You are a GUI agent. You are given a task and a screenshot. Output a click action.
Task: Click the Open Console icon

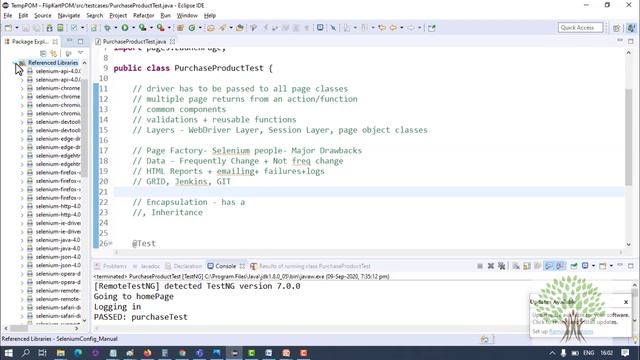click(x=603, y=266)
